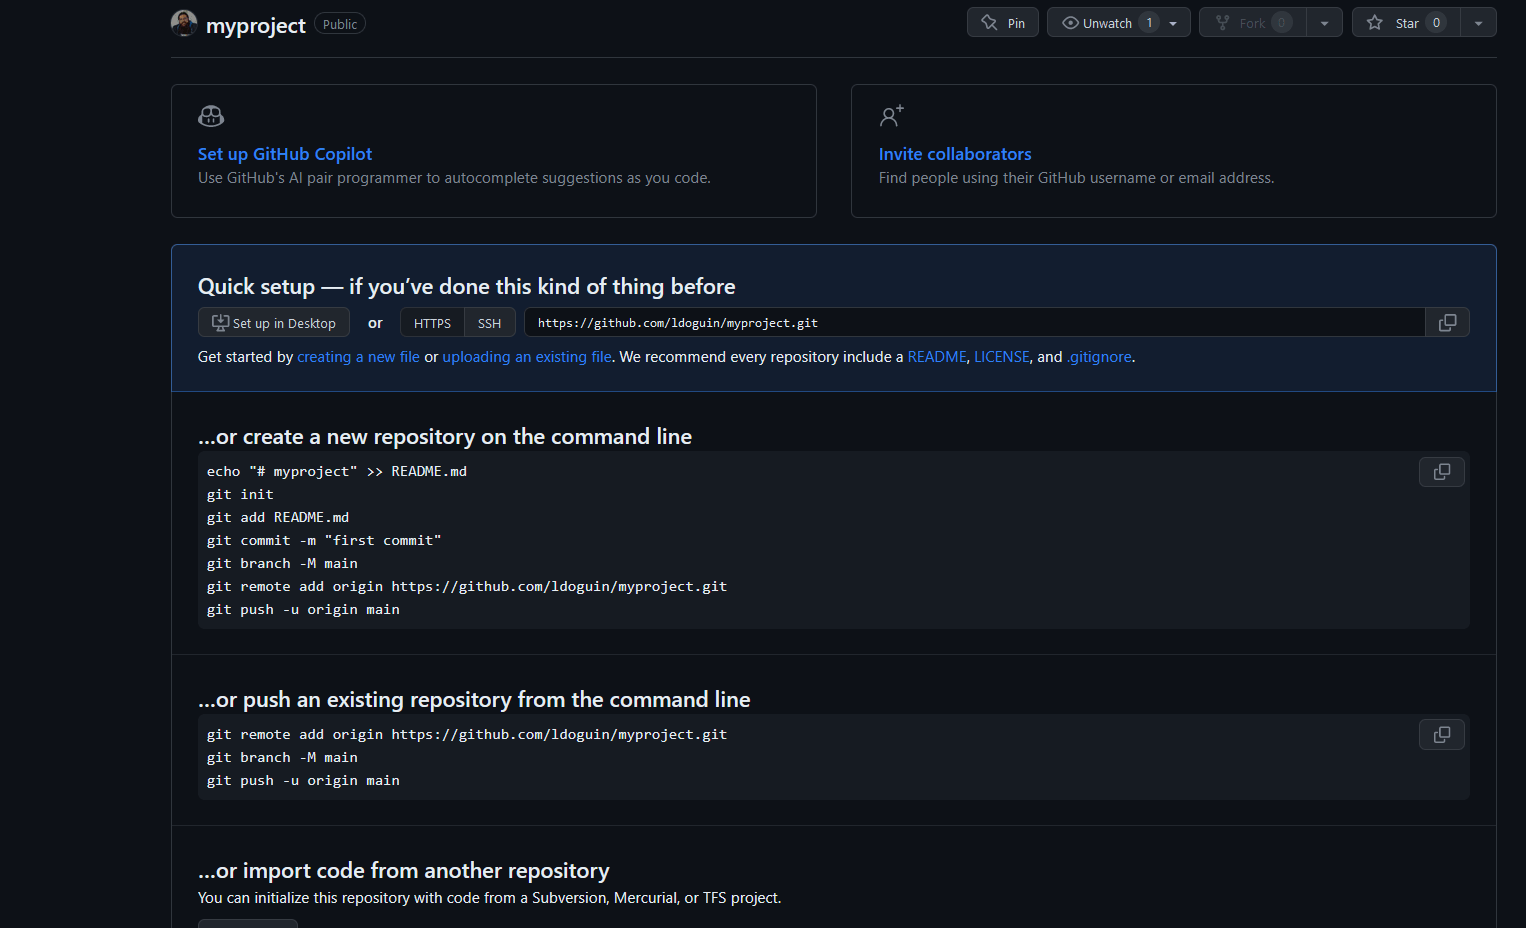Open the Star lists dropdown arrow
1526x928 pixels.
(1478, 23)
